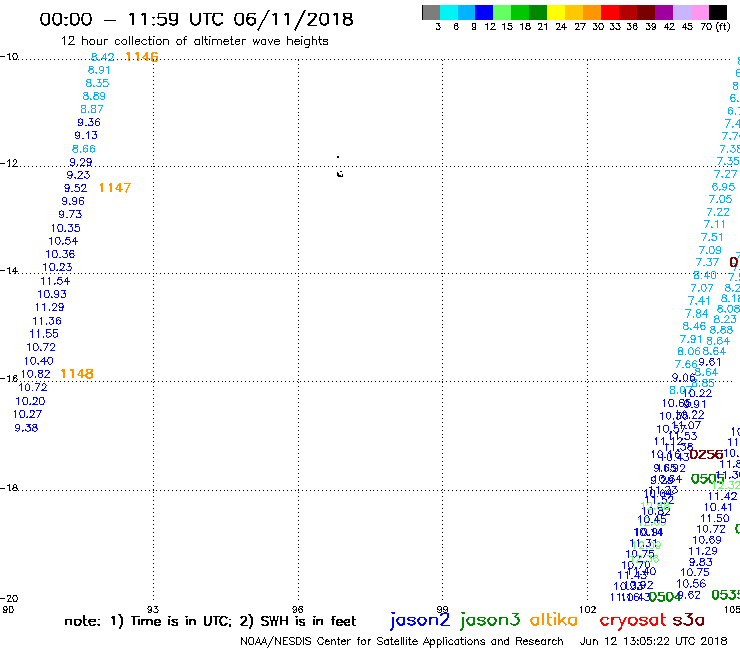Click the wave height value 9.36
Viewport: 740px width, 650px height.
89,122
